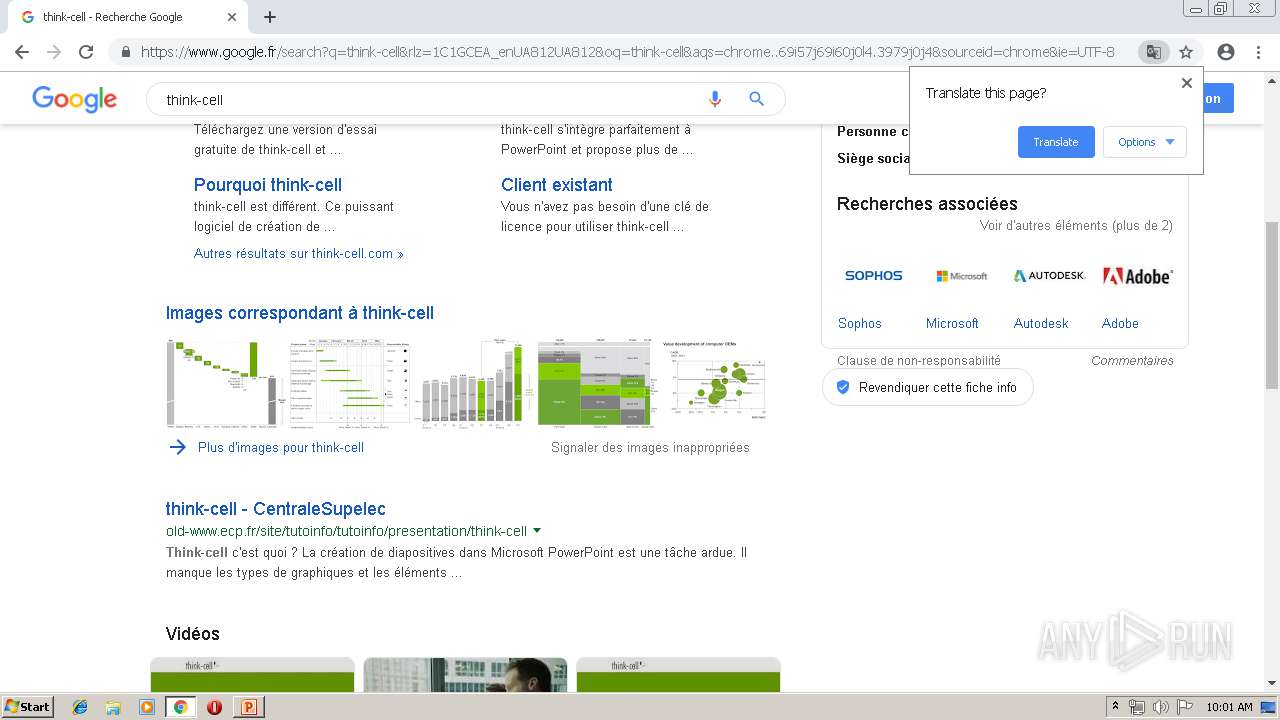Viewport: 1280px width, 720px height.
Task: Click the site lock icon in address bar
Action: click(x=125, y=52)
